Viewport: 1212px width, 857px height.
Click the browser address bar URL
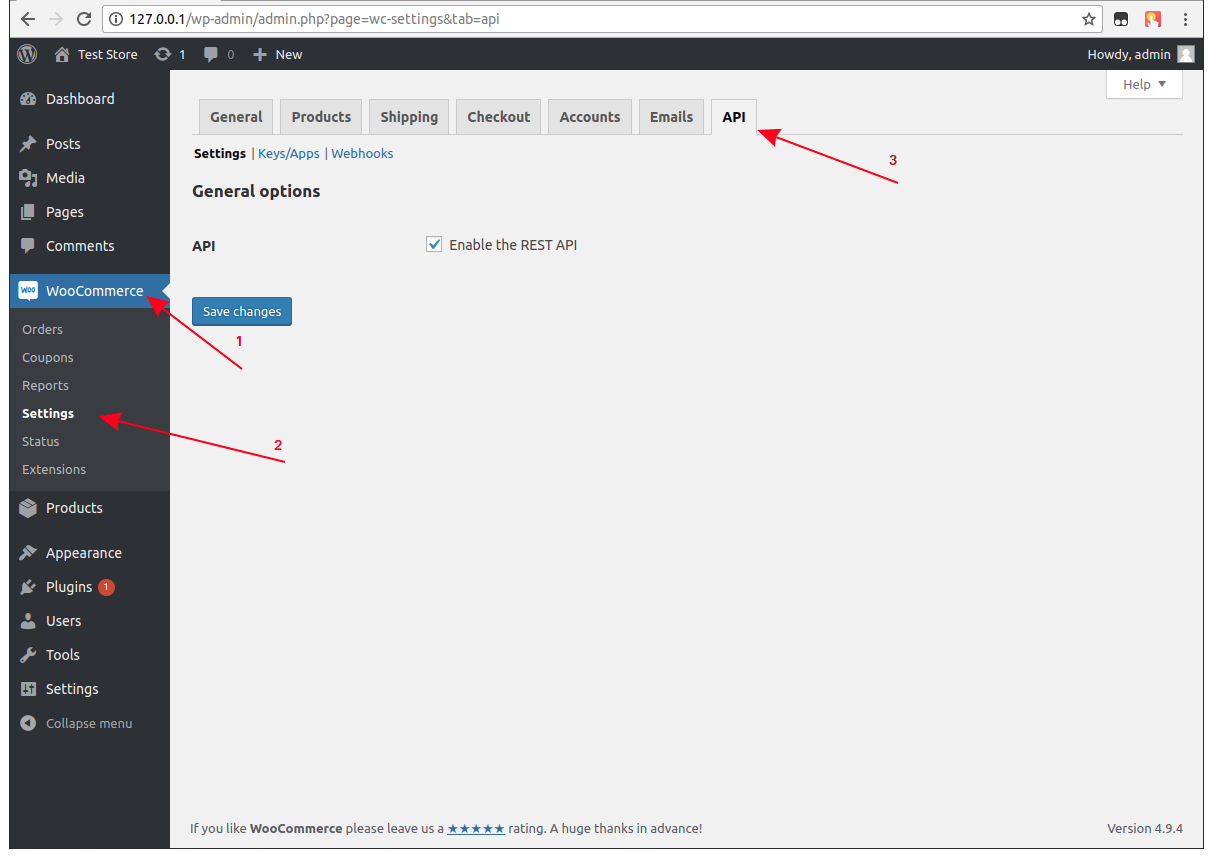[x=314, y=19]
